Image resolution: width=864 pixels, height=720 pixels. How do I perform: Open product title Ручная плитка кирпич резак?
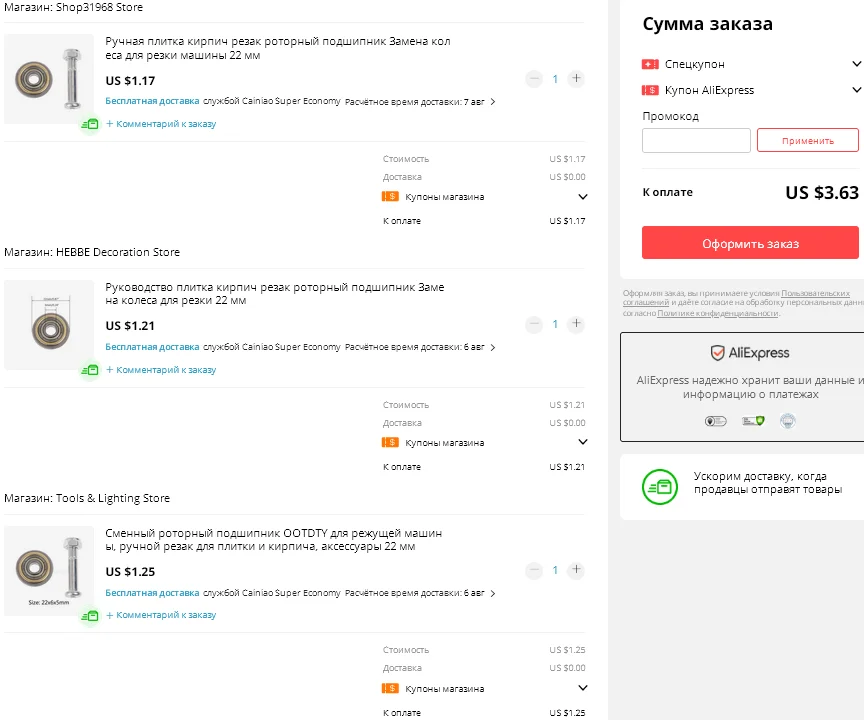coord(278,48)
